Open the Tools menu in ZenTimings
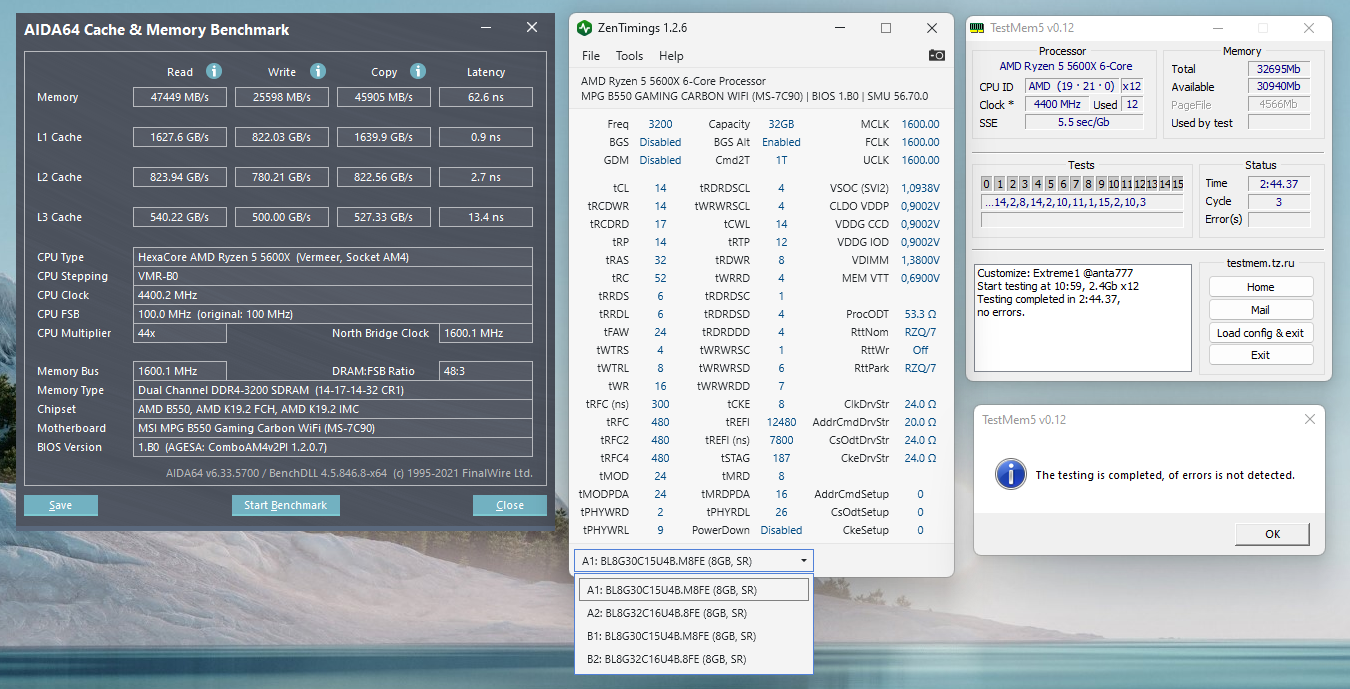Viewport: 1350px width, 689px height. [630, 56]
